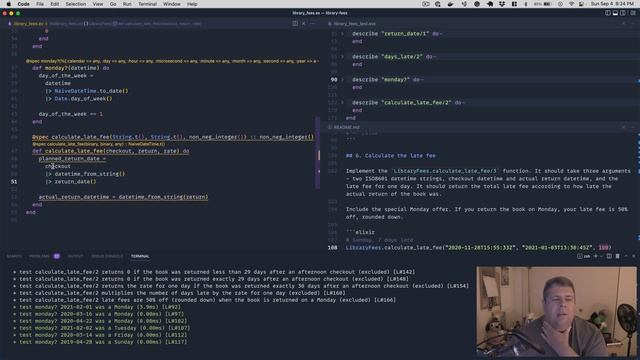Toggle secondary sidebar layout icon in title bar

coord(623,13)
